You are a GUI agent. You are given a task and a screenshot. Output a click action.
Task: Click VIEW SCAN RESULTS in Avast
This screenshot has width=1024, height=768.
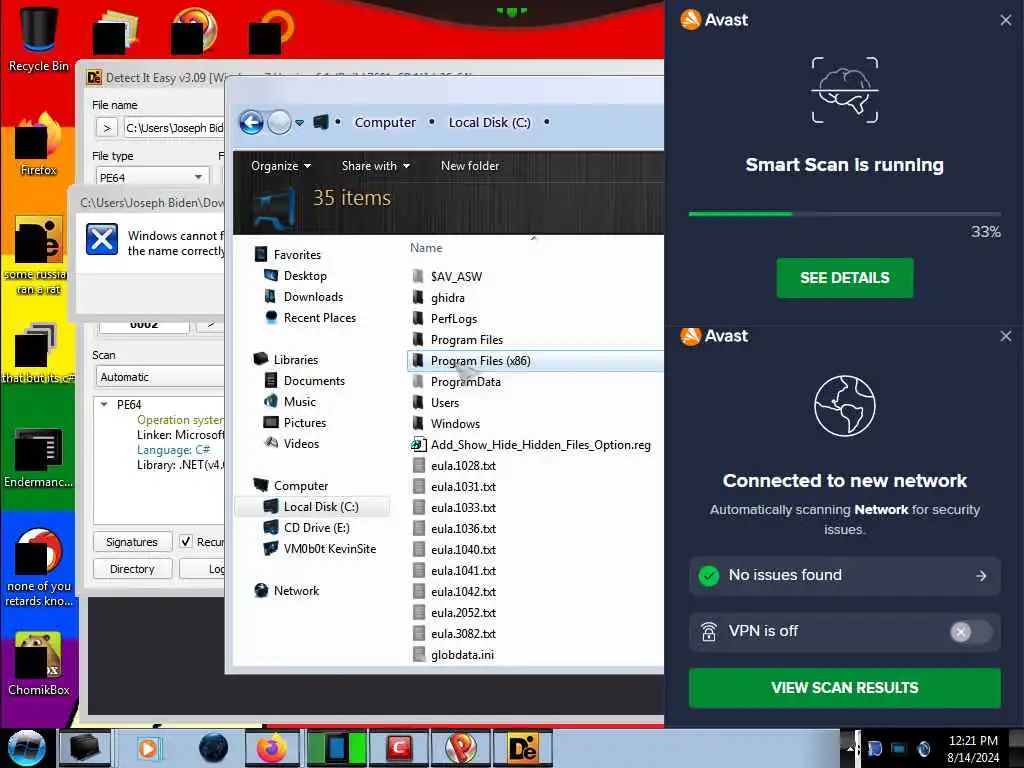coord(844,687)
